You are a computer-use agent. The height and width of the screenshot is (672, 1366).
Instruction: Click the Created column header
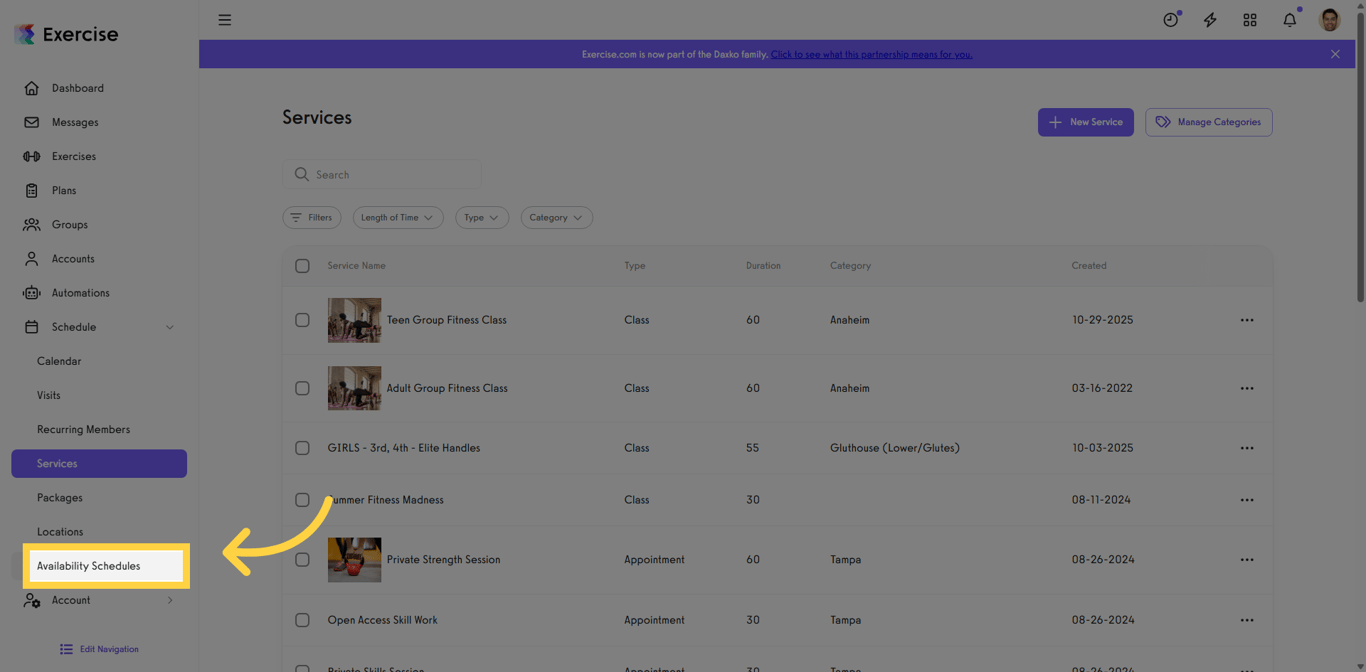(x=1089, y=266)
